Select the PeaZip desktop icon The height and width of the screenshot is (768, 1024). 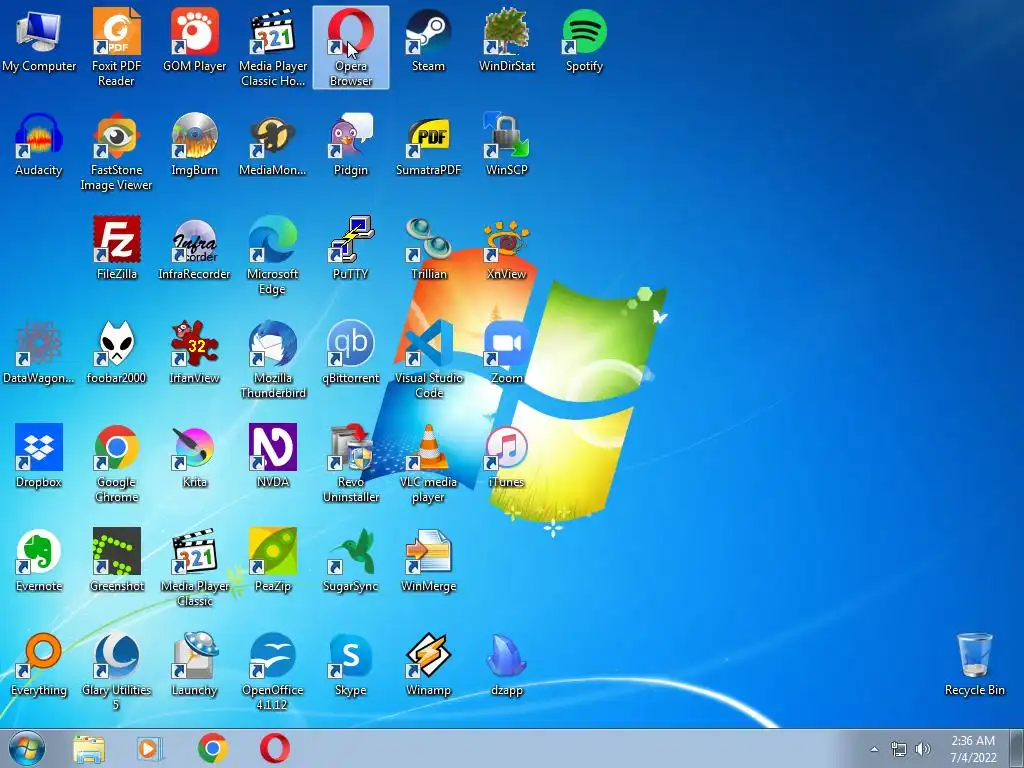pos(273,560)
